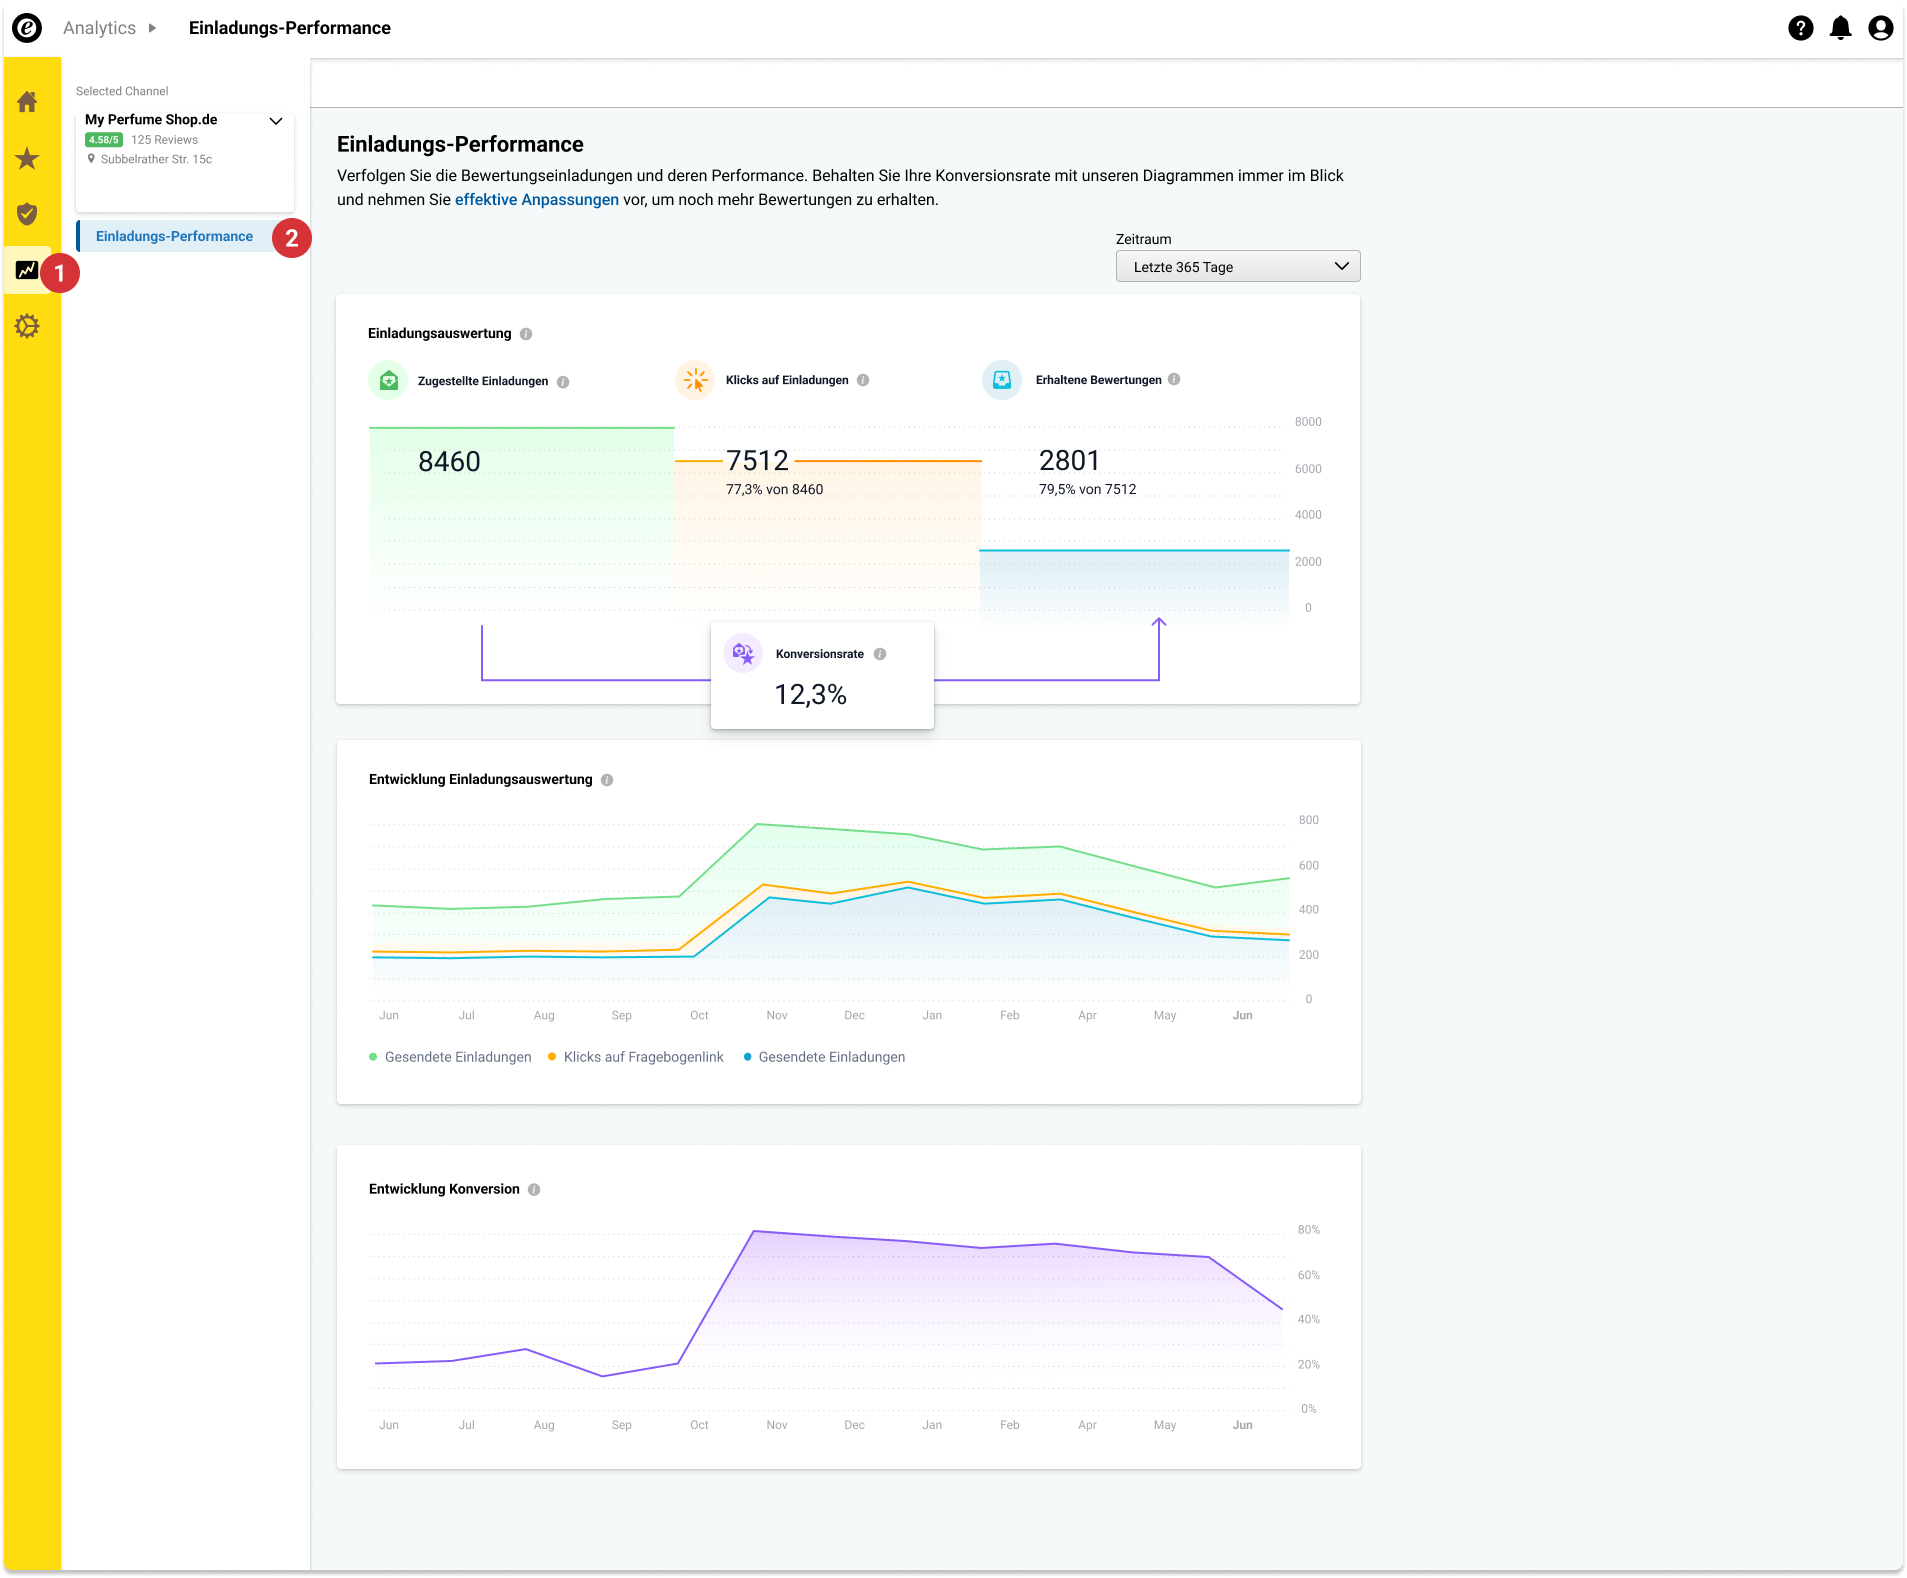This screenshot has width=1907, height=1578.
Task: Open the home icon in sidebar
Action: coord(27,102)
